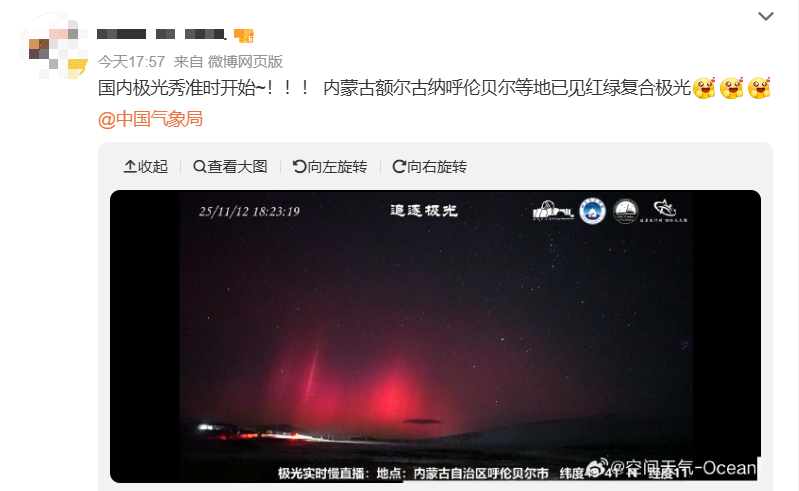Open the post timestamp 今天17:57

(x=131, y=62)
